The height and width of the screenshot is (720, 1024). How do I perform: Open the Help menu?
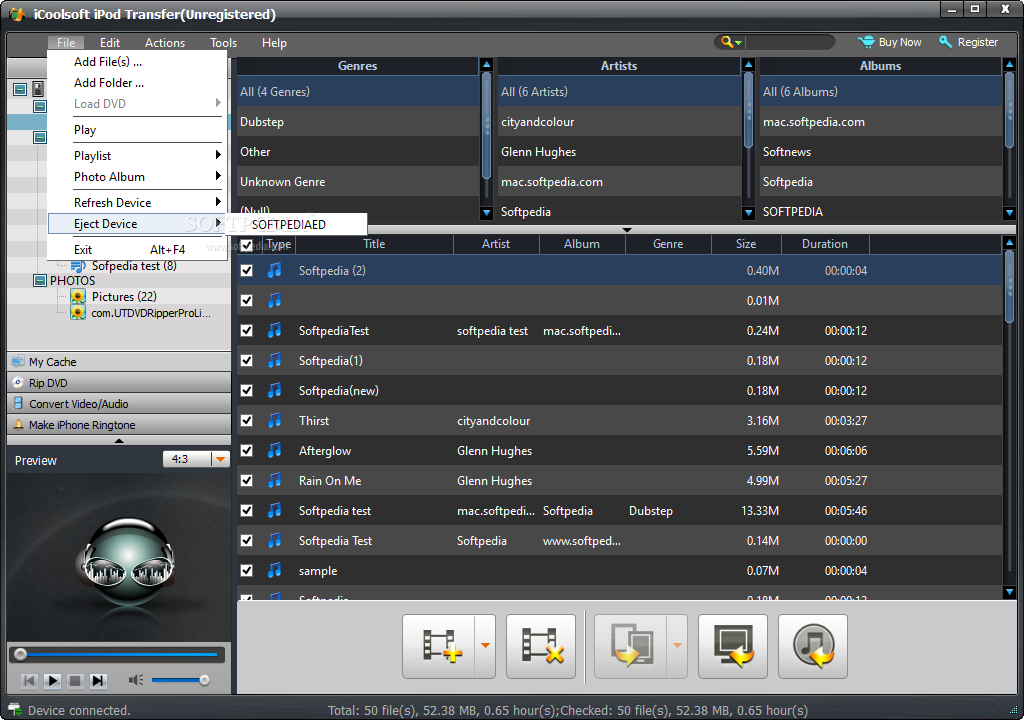[x=274, y=42]
